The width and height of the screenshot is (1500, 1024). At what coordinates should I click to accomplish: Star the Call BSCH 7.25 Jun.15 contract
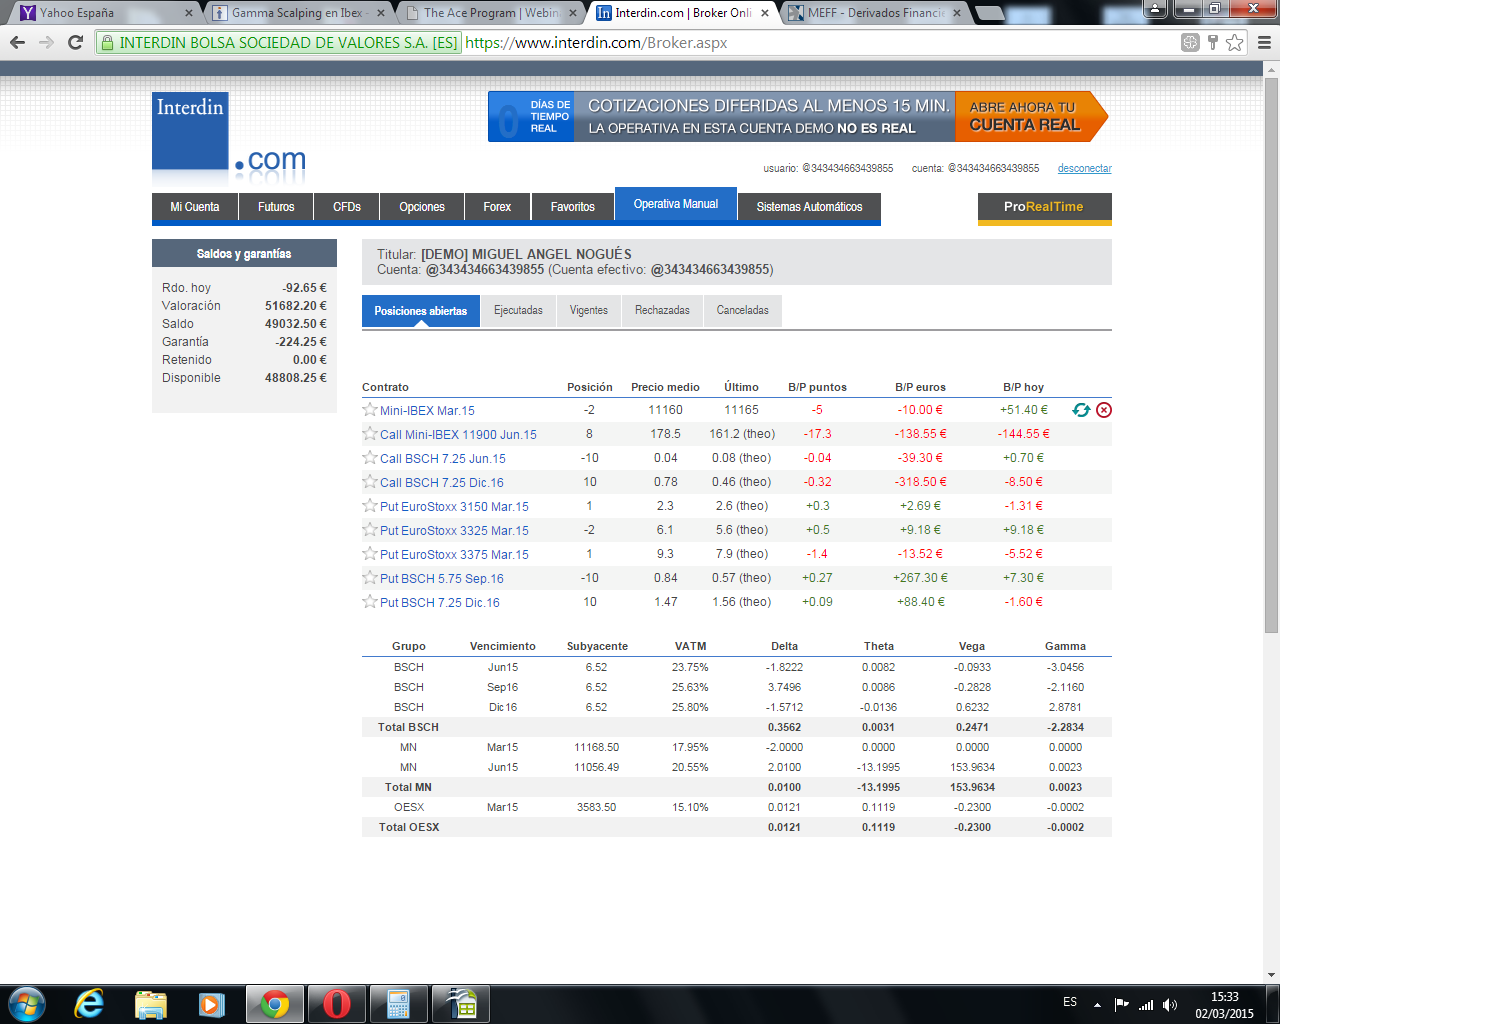[x=370, y=457]
